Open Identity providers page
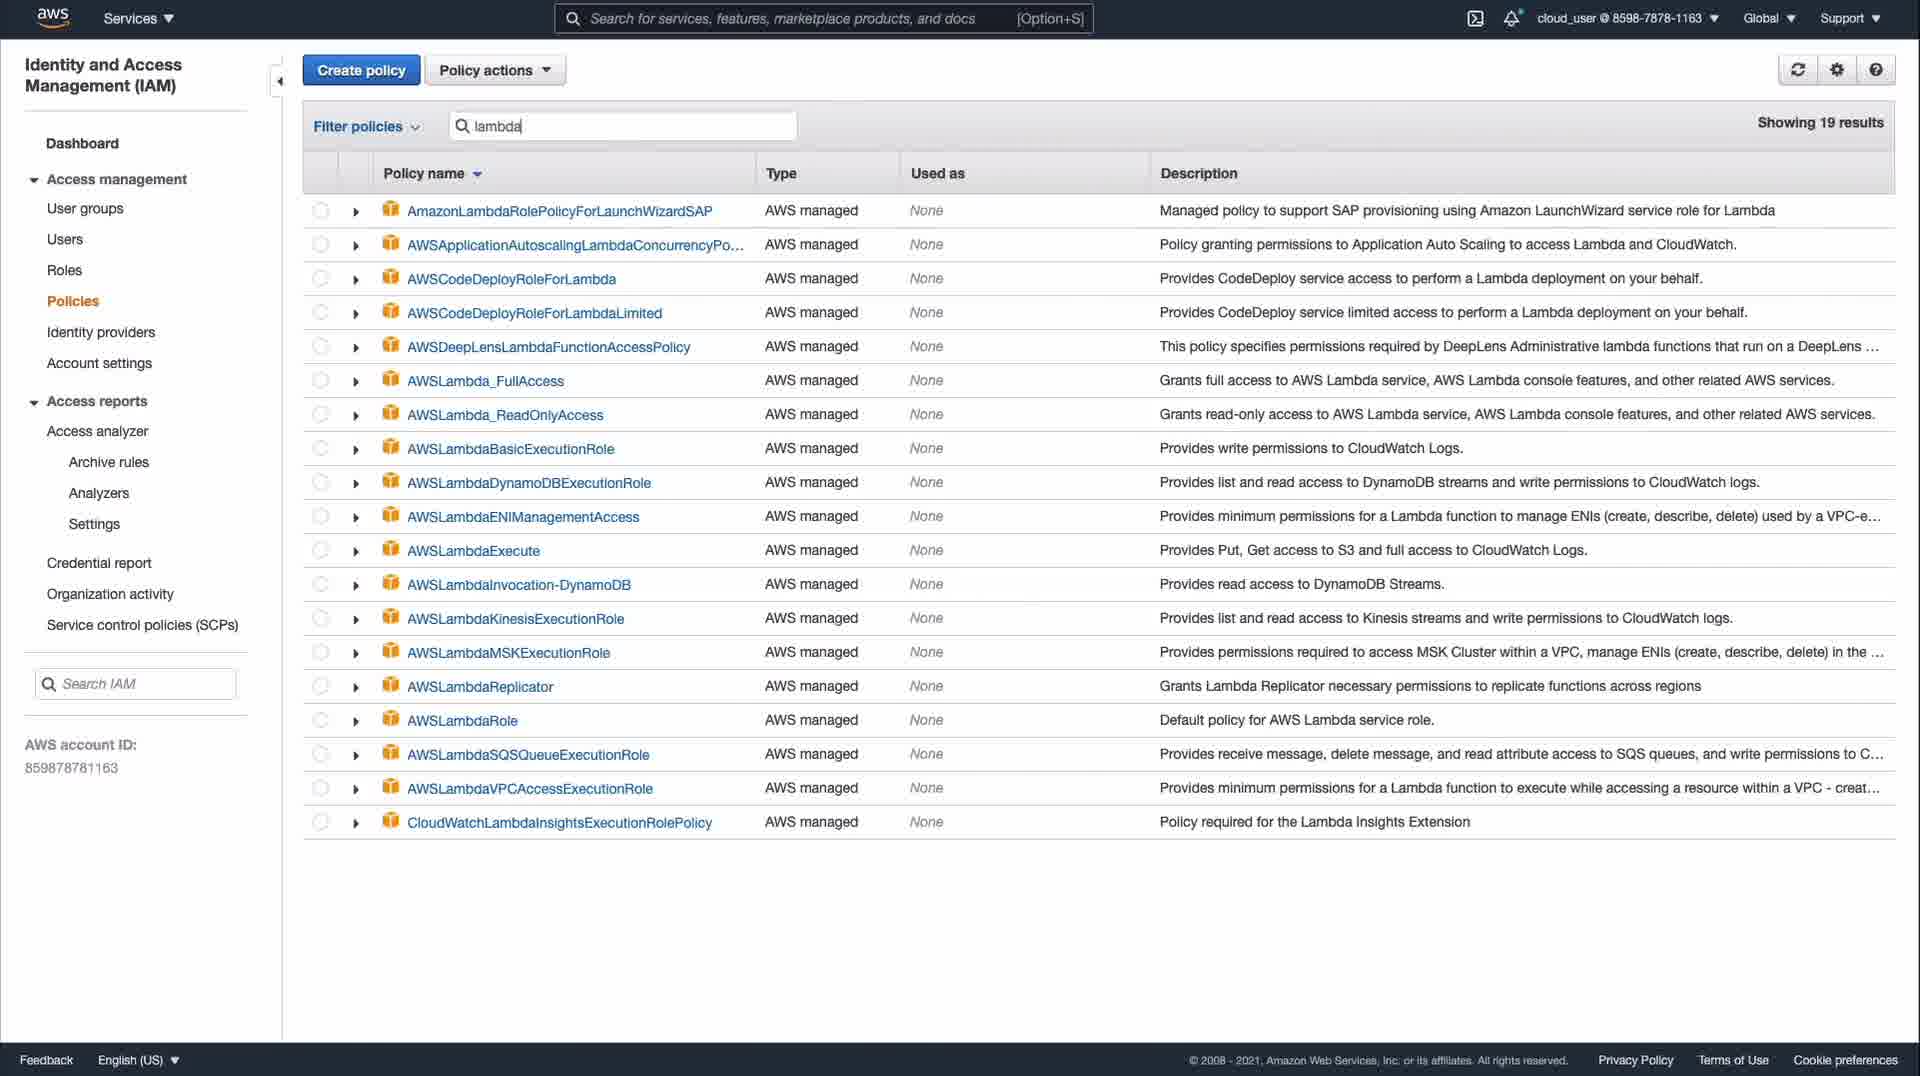This screenshot has height=1076, width=1920. coord(101,332)
